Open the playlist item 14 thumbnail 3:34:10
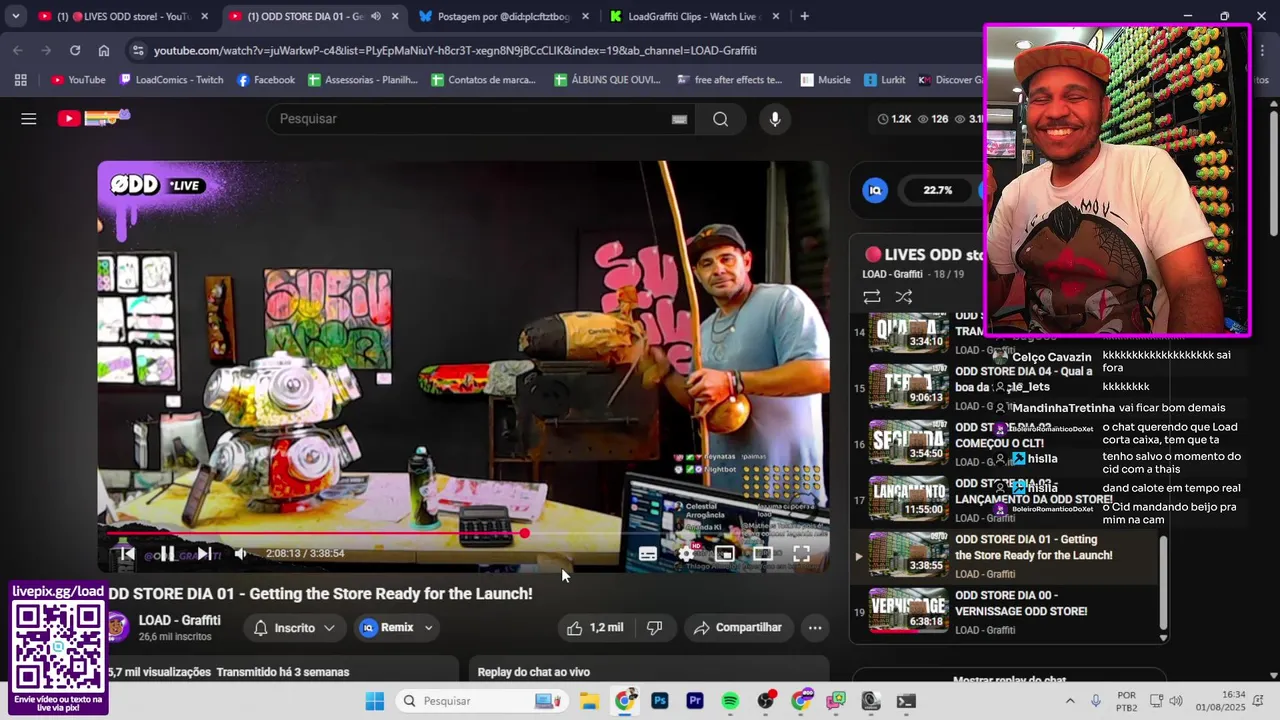 pyautogui.click(x=909, y=333)
